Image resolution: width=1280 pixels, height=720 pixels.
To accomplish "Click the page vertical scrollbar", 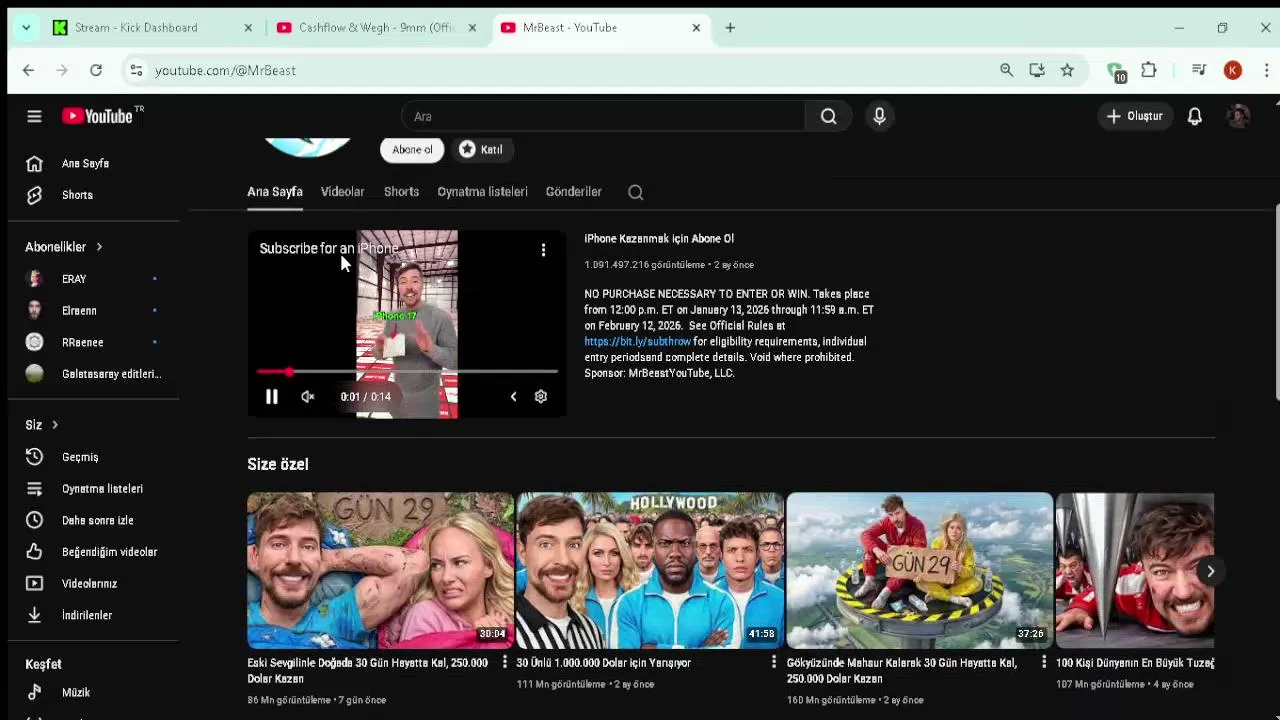I will [x=1276, y=302].
